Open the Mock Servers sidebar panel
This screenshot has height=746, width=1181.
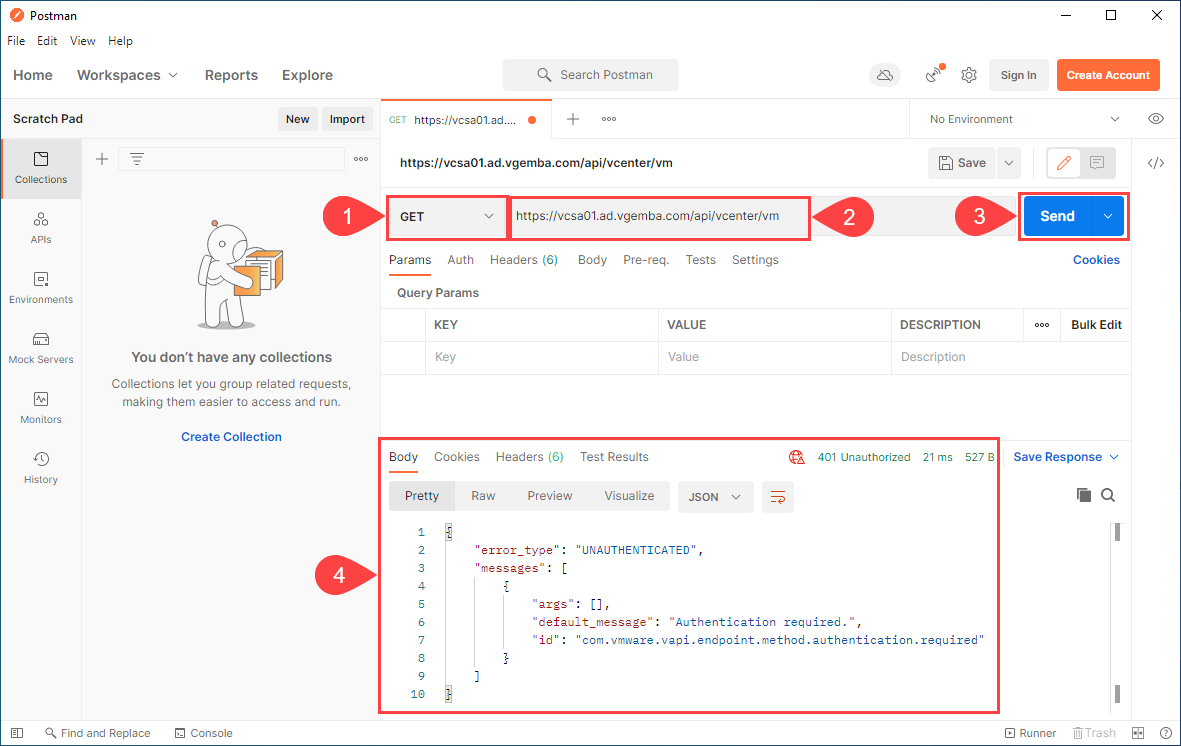click(41, 348)
